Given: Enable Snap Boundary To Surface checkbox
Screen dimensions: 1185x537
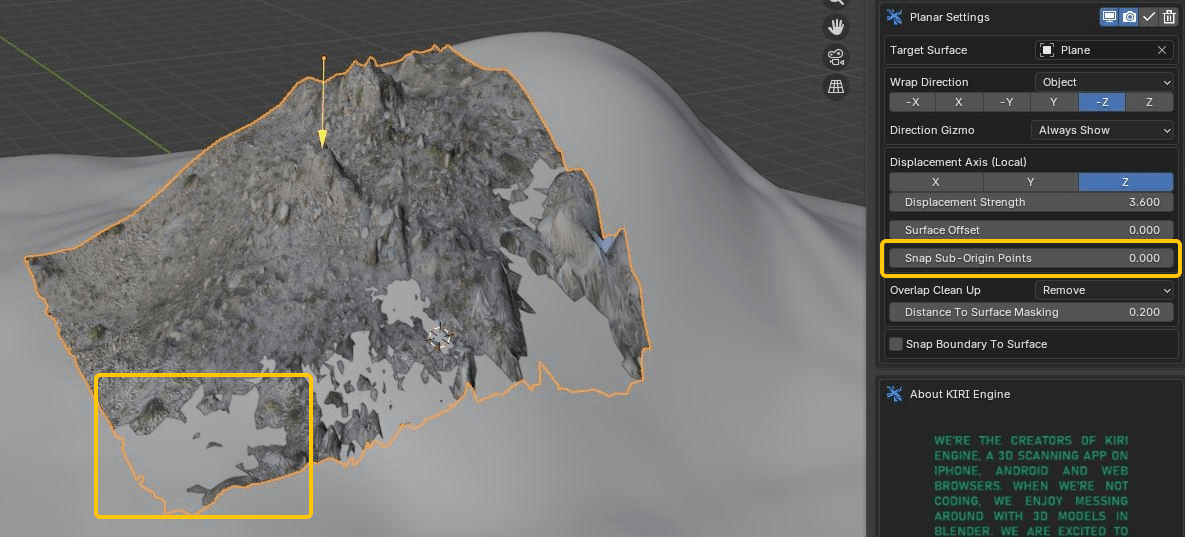Looking at the screenshot, I should pos(896,344).
